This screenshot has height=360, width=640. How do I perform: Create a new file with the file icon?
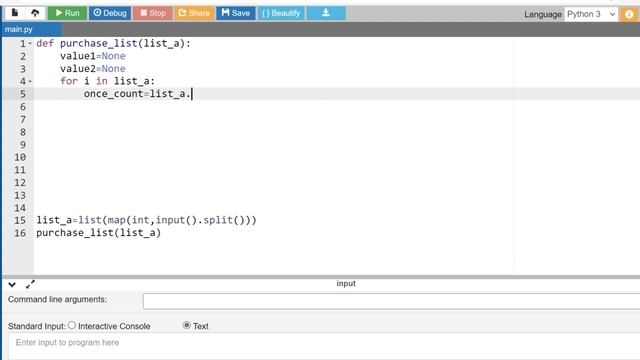(15, 13)
